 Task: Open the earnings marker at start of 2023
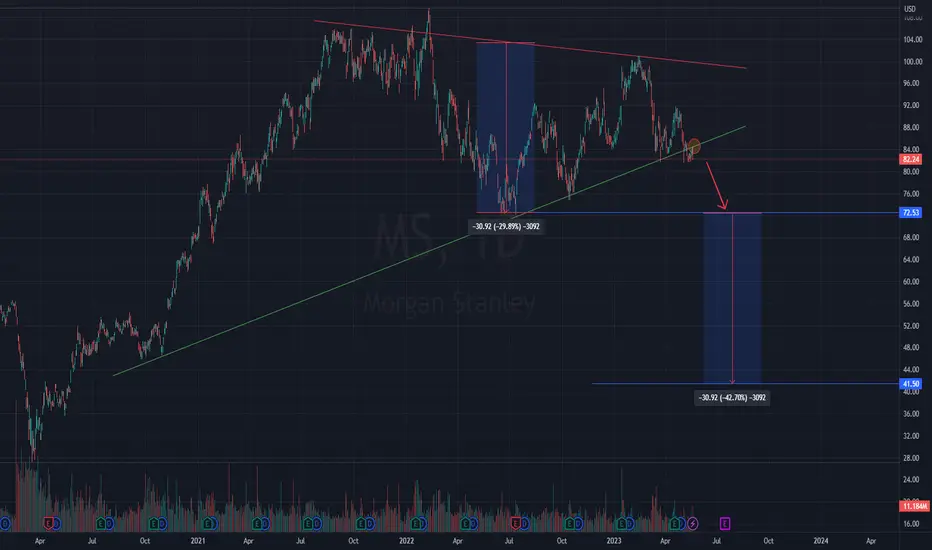[622, 523]
